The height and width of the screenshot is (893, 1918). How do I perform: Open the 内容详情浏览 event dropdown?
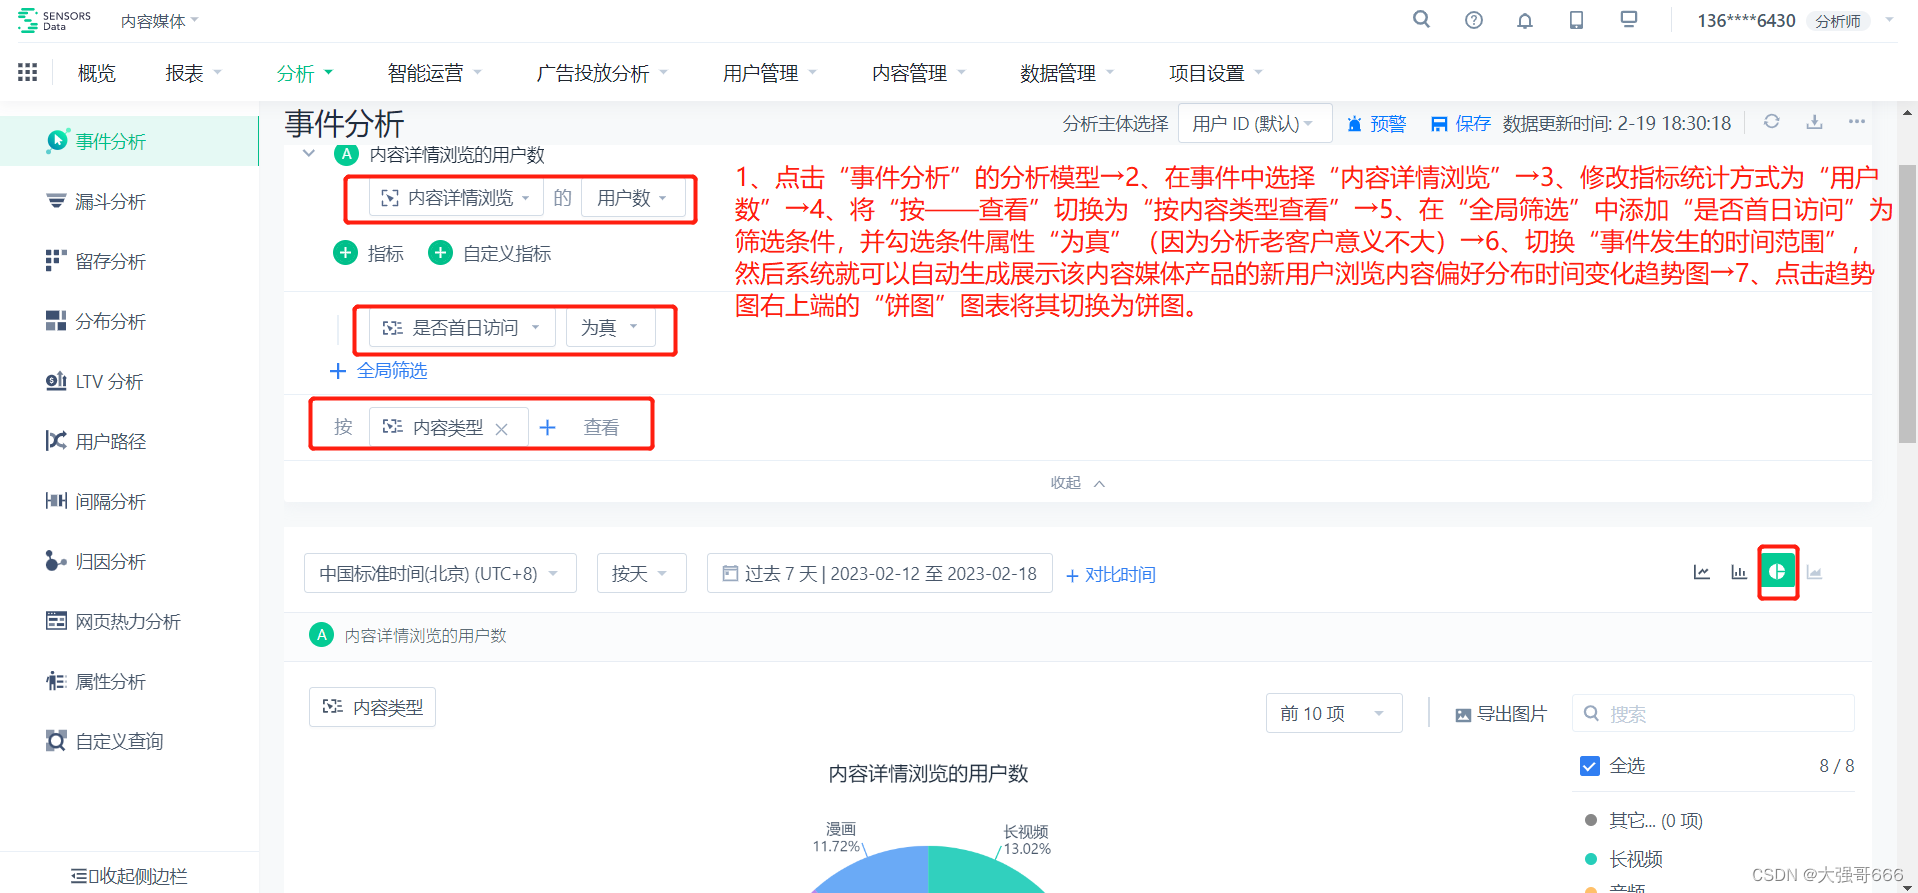click(457, 198)
